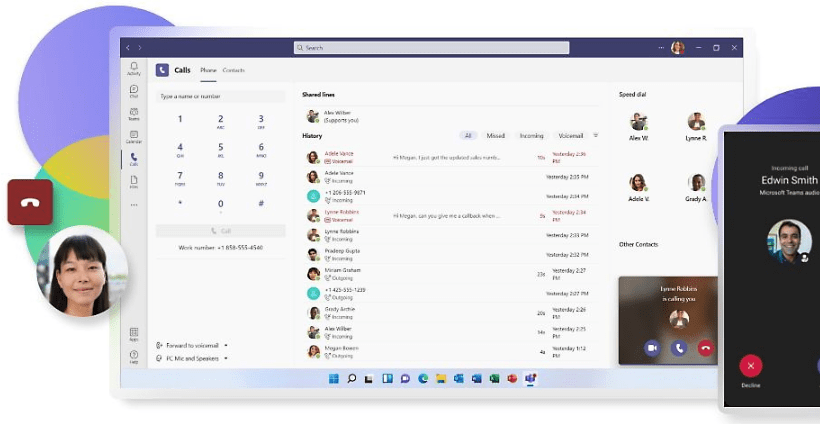Open the Windows Start menu
This screenshot has width=820, height=424.
[x=333, y=379]
